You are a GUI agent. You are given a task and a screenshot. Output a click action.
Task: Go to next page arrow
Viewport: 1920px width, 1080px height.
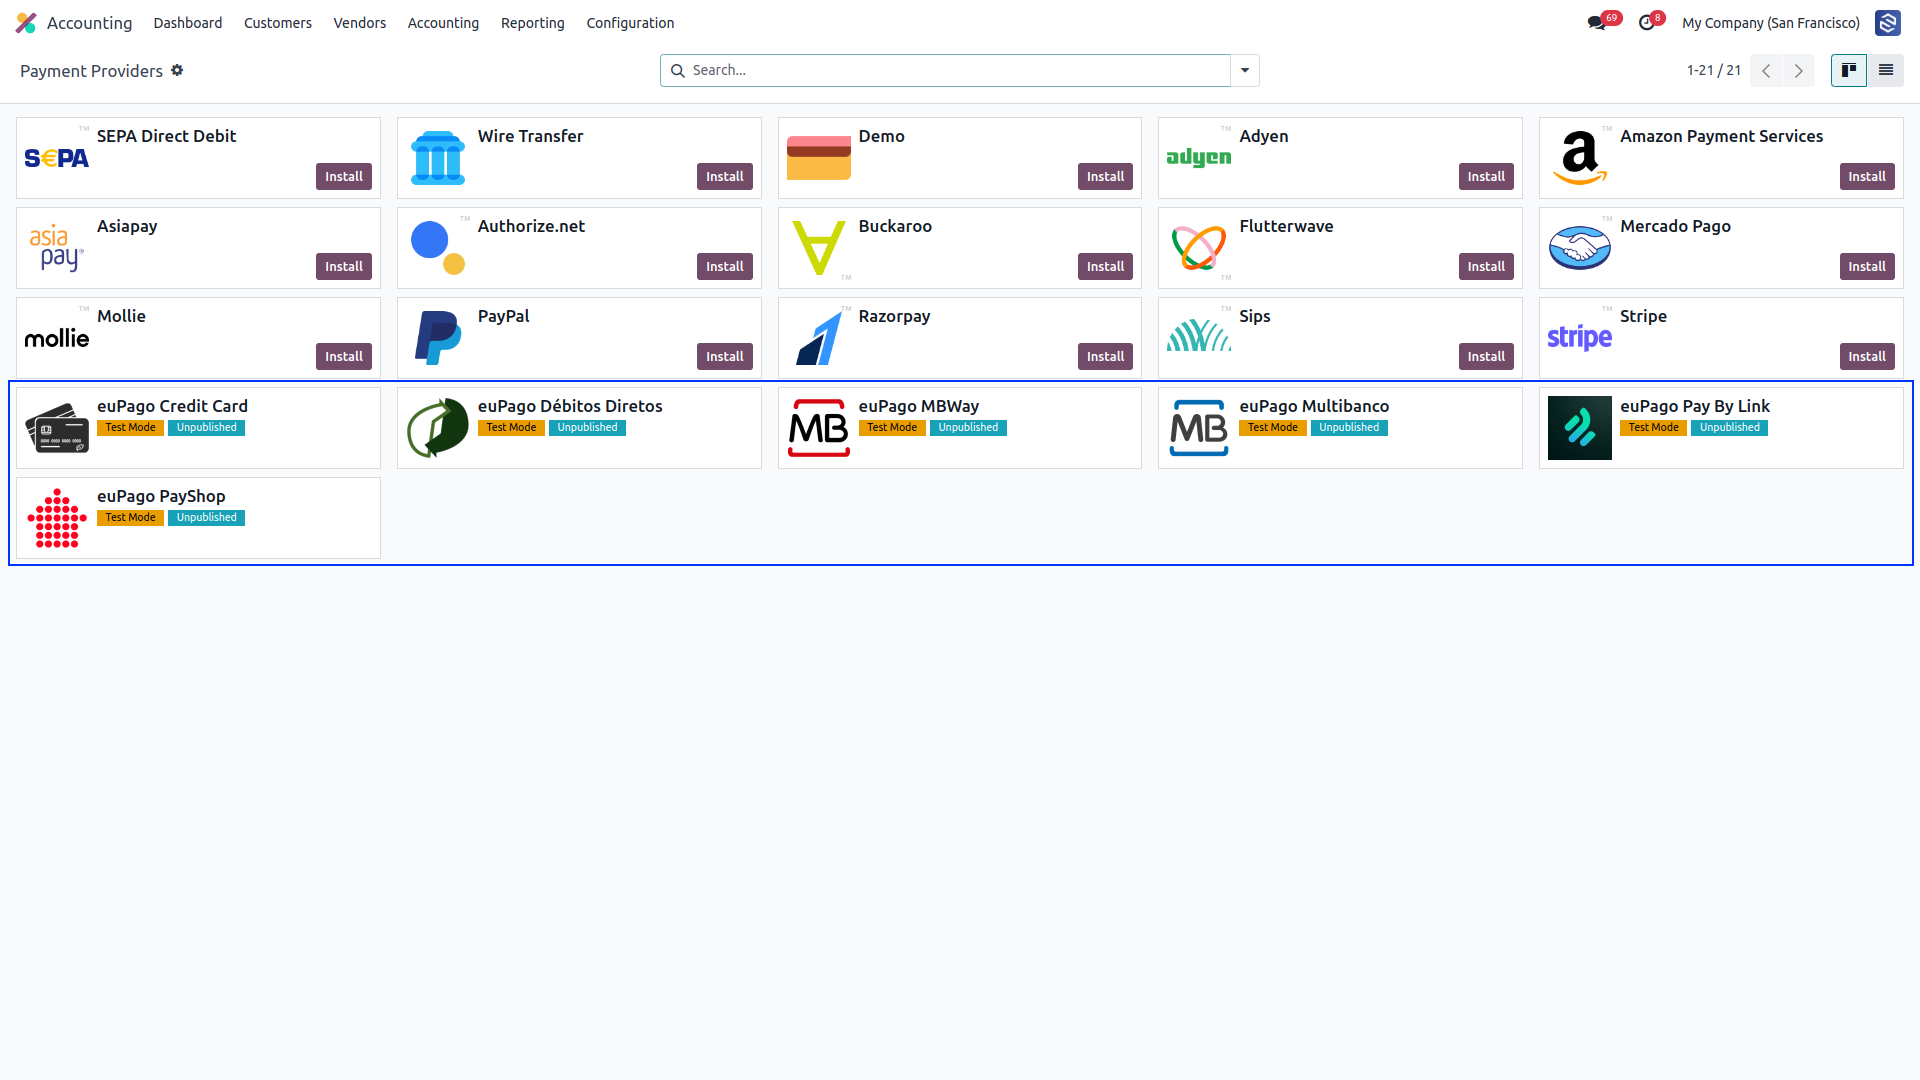[1798, 71]
